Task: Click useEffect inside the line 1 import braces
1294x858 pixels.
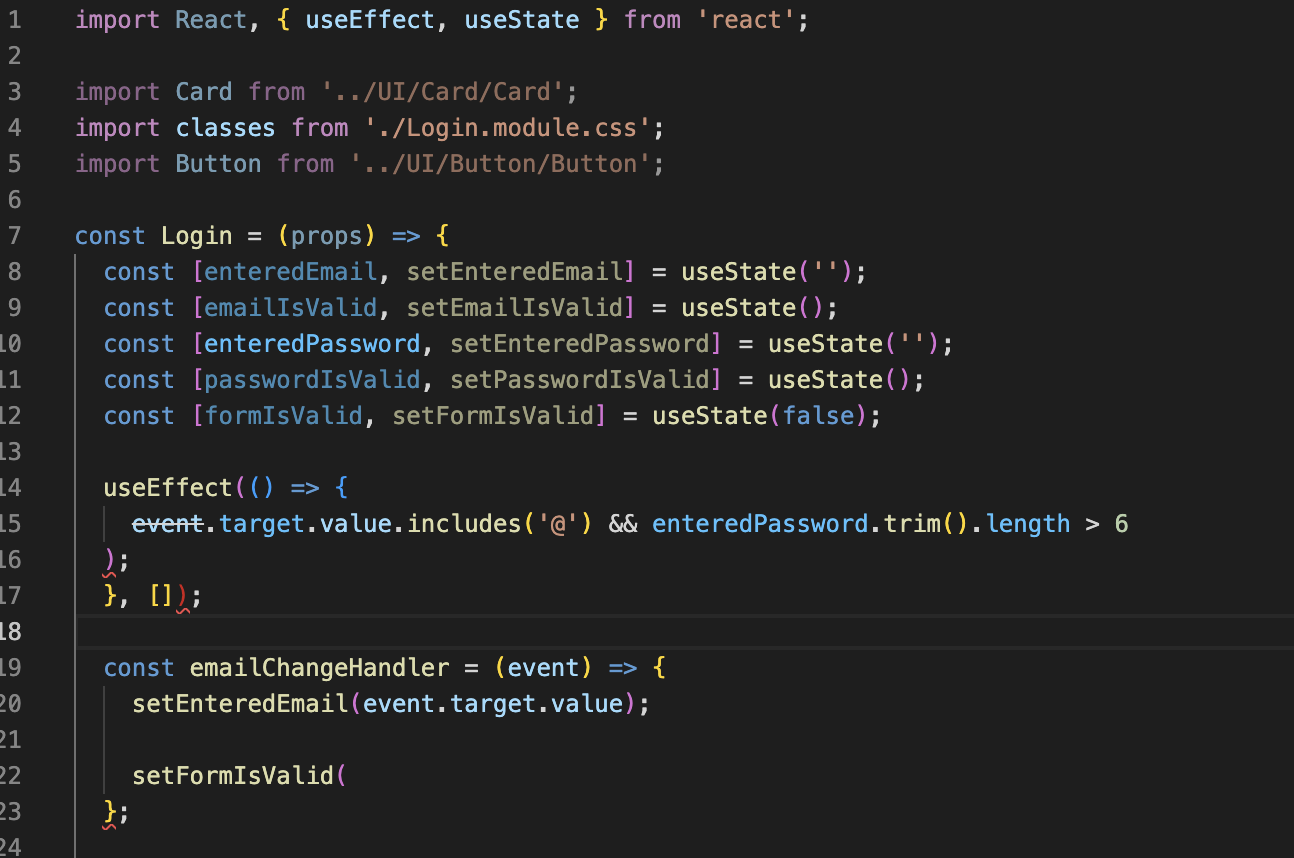Action: 370,20
